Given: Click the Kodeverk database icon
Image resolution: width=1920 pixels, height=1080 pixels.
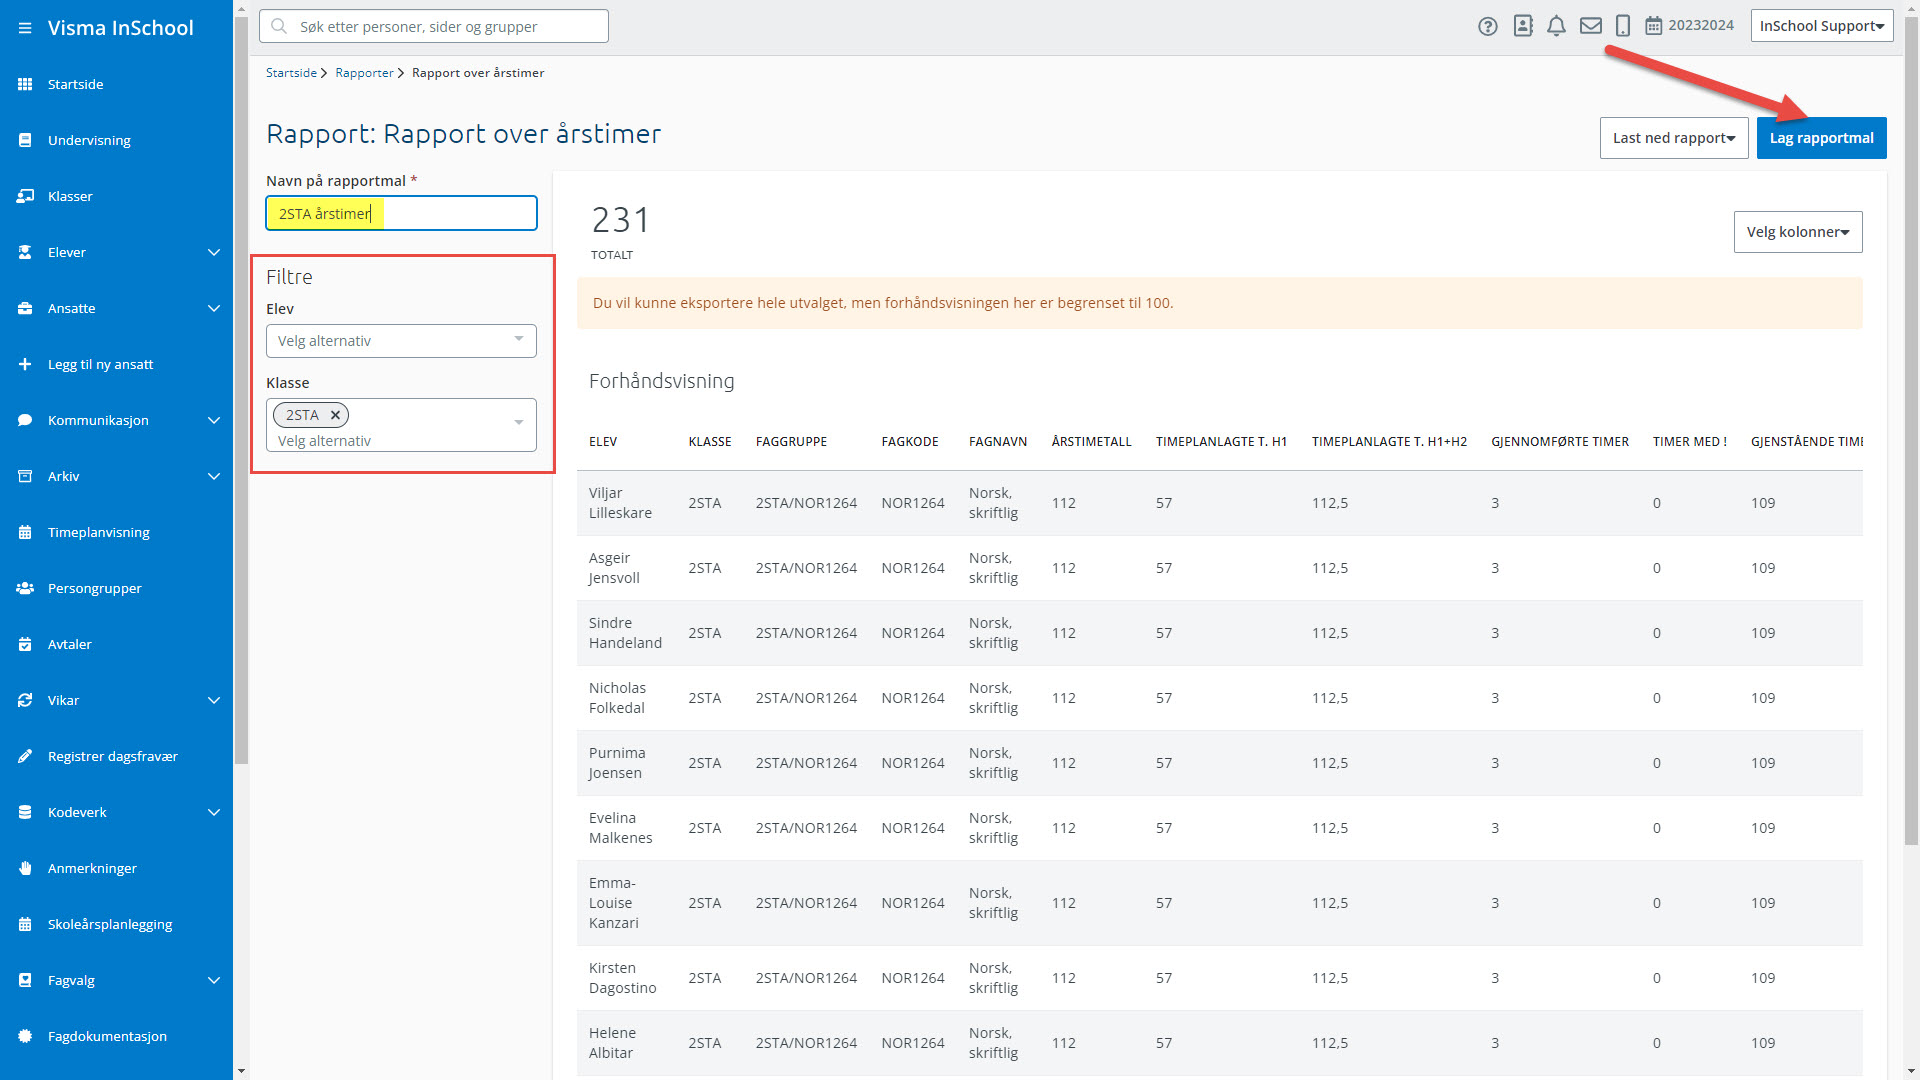Looking at the screenshot, I should (x=25, y=812).
